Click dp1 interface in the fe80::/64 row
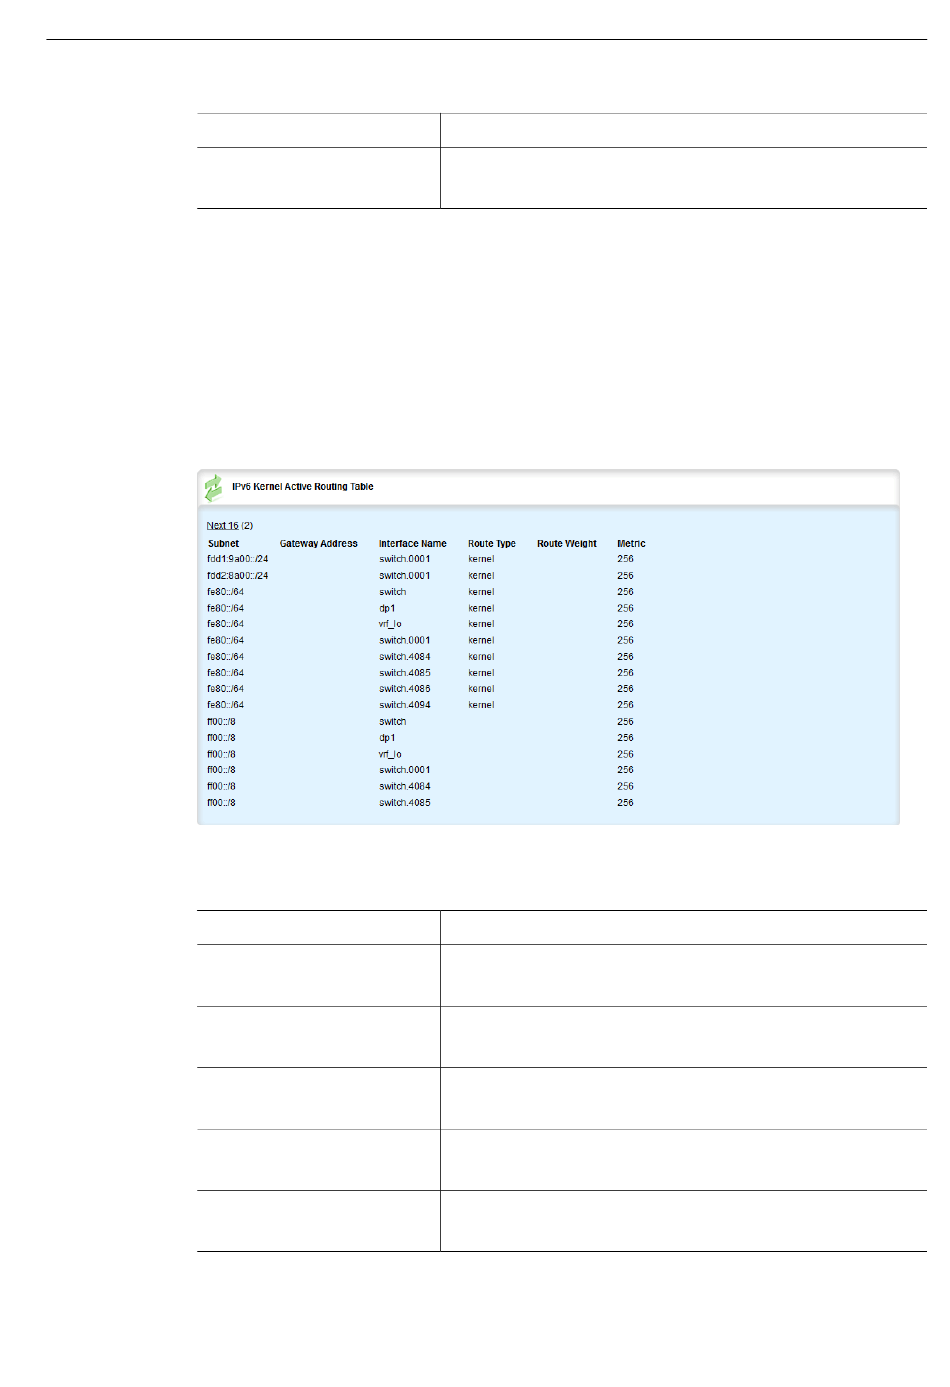 387,608
